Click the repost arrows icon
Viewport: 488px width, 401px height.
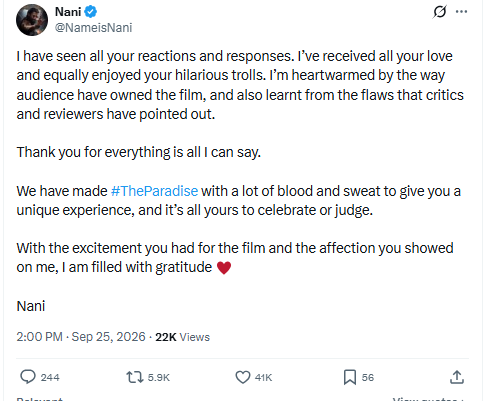(x=135, y=377)
